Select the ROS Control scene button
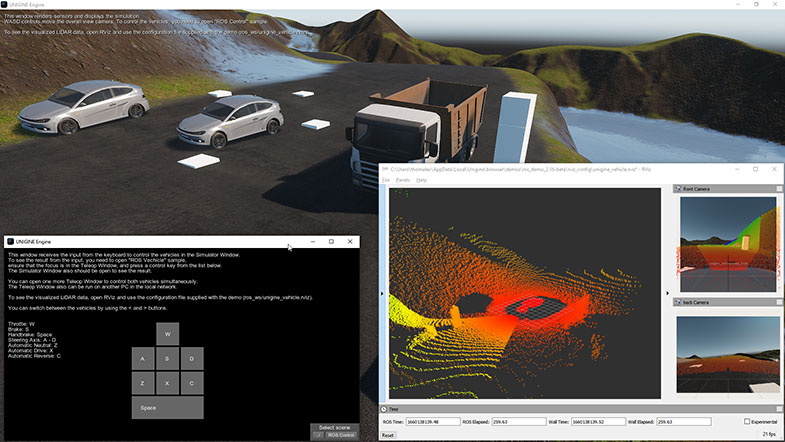Screen dimensions: 785x442 click(x=334, y=435)
